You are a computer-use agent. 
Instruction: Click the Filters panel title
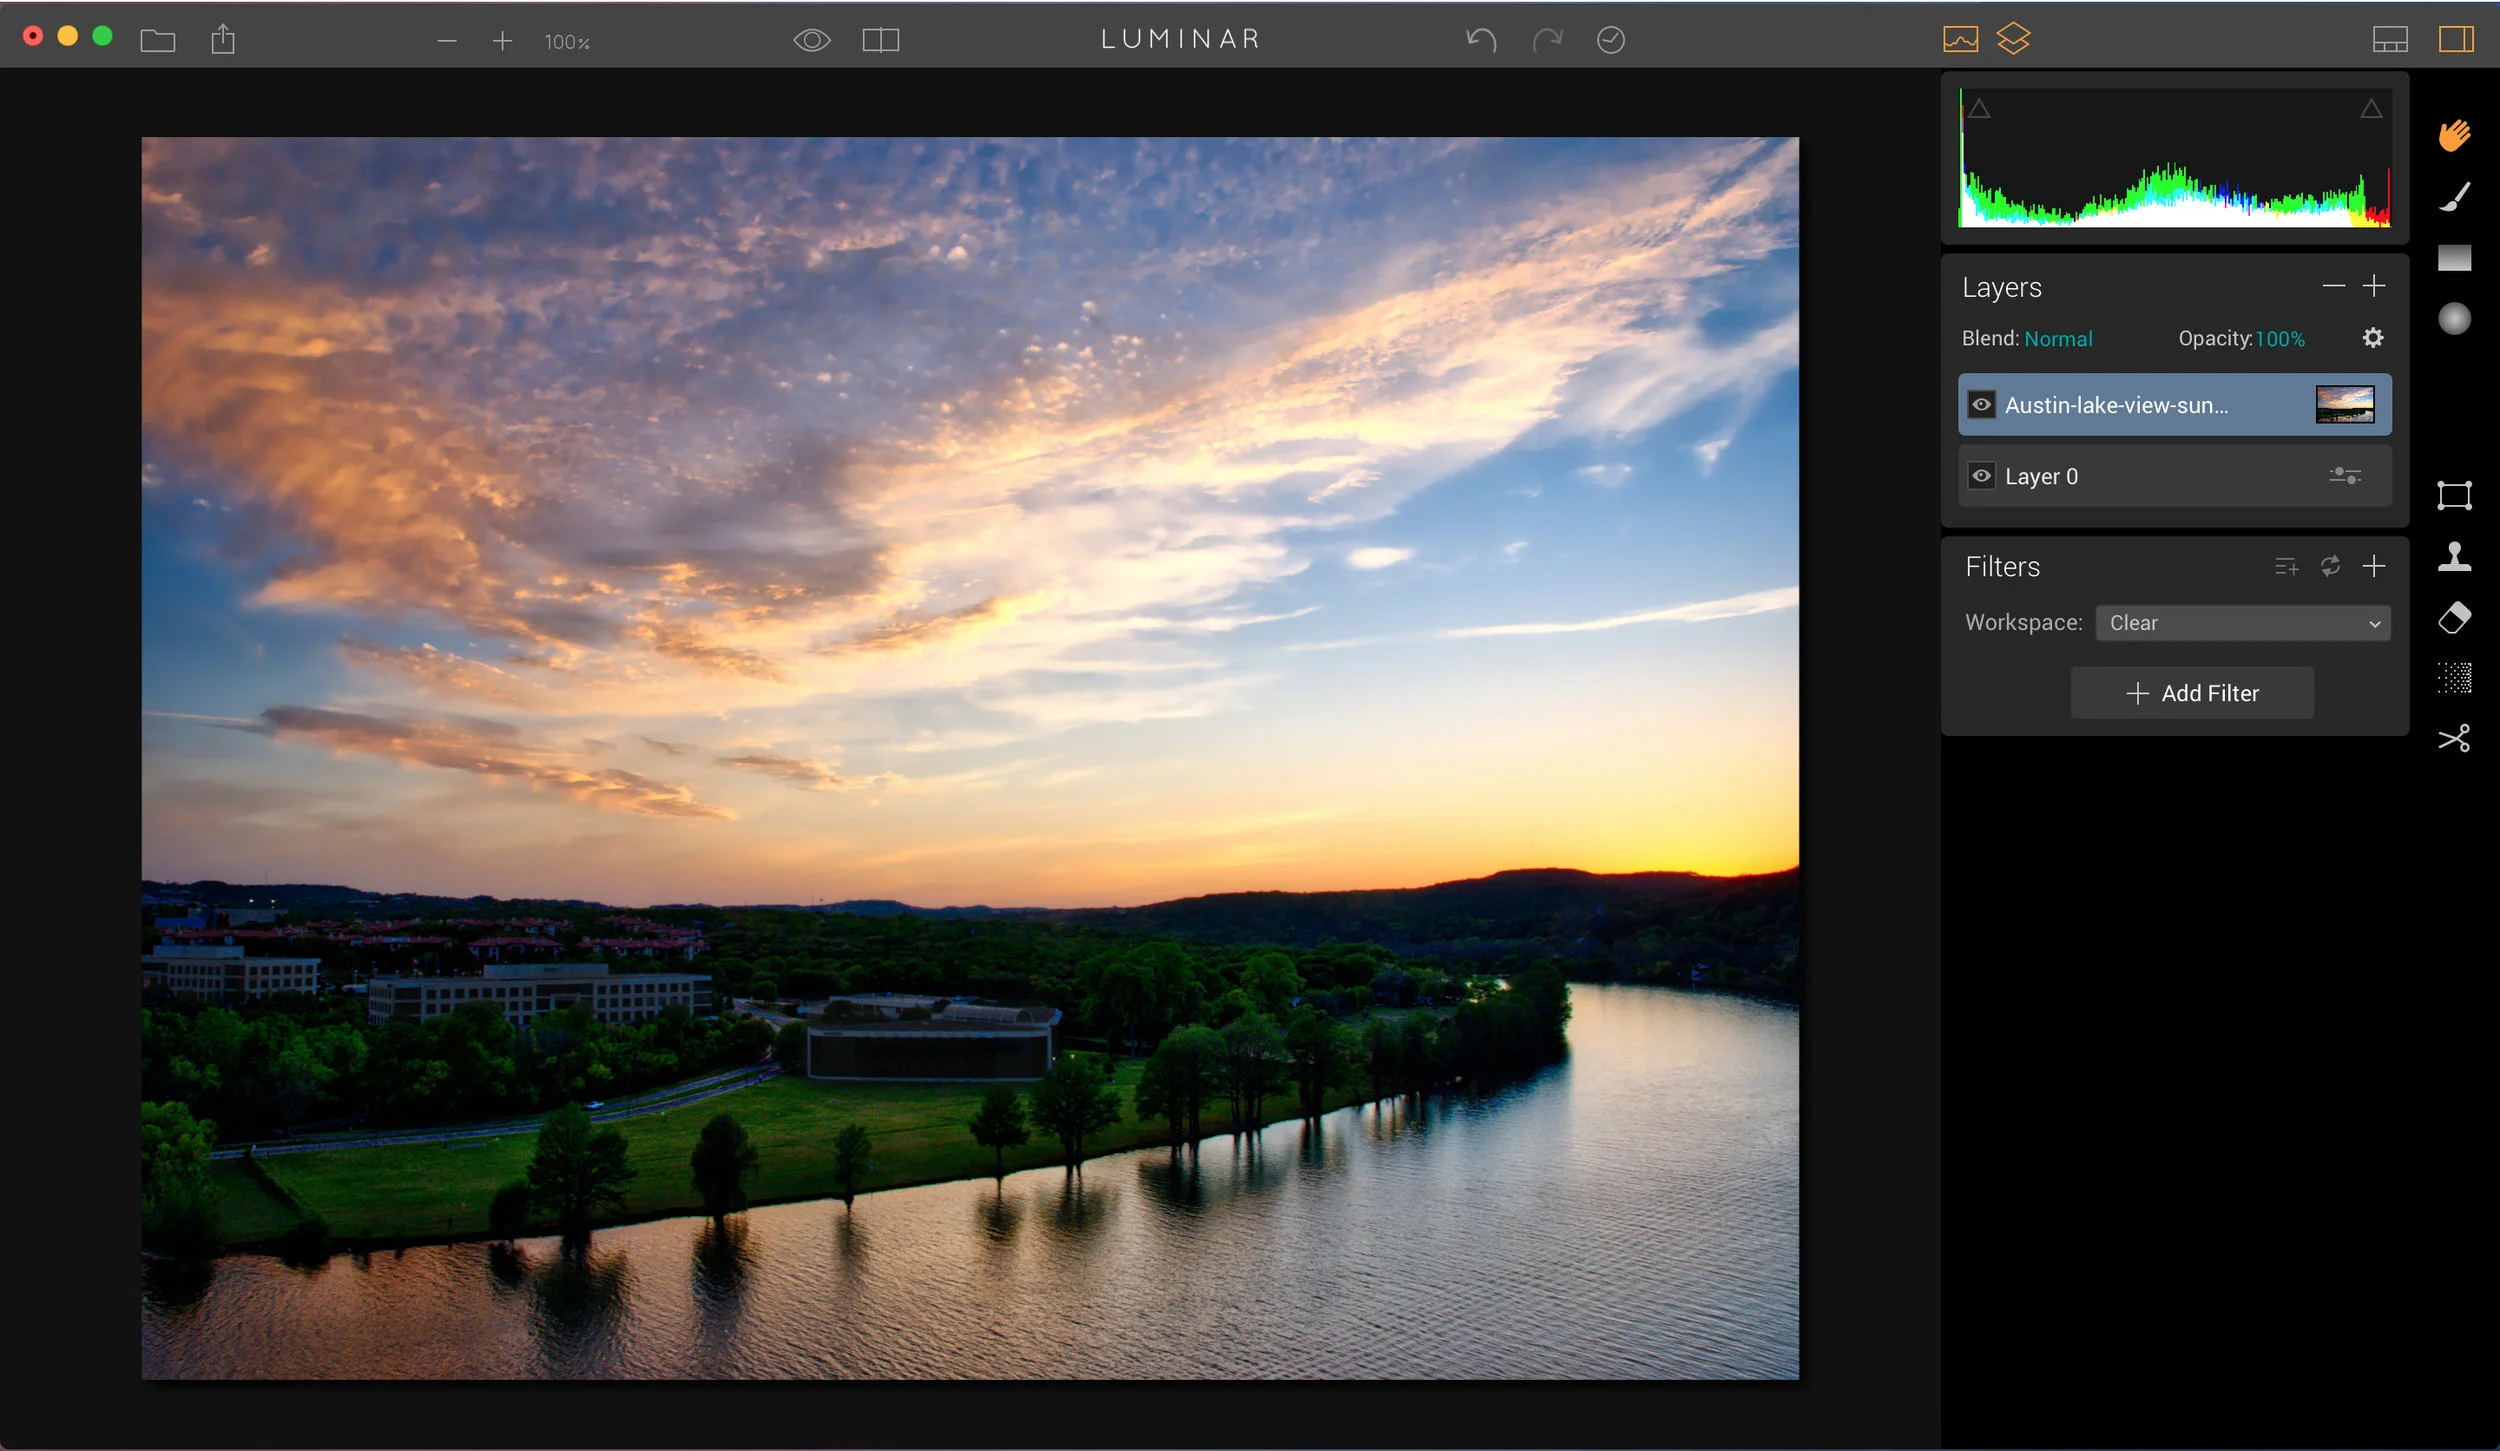click(x=2002, y=567)
